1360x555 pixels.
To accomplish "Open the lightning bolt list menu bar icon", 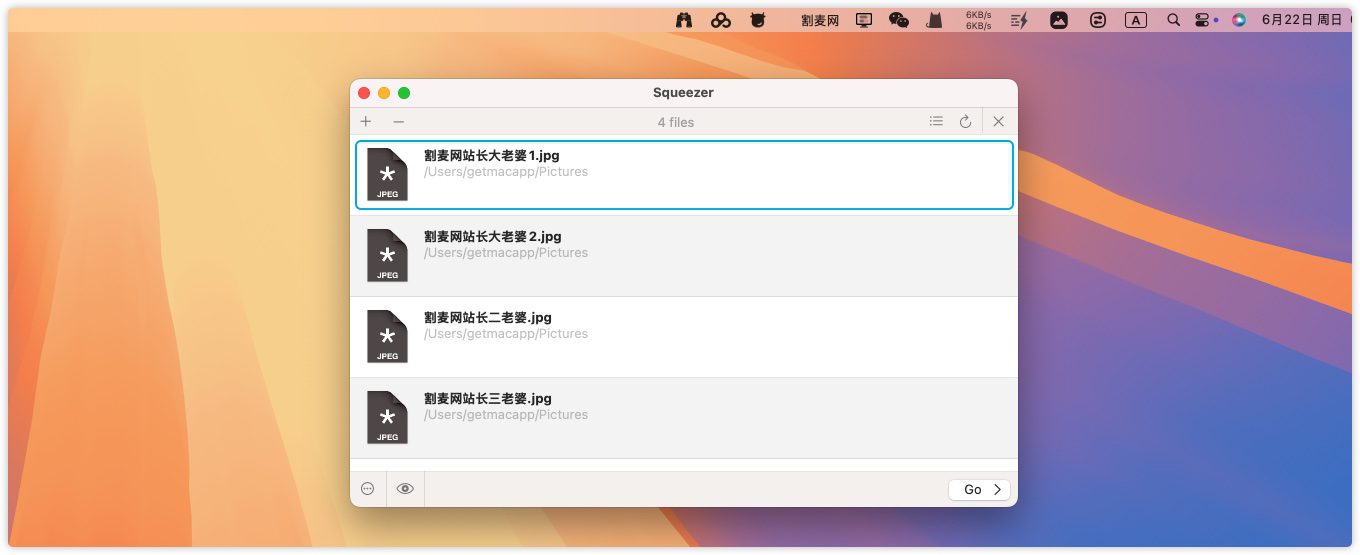I will tap(1020, 20).
